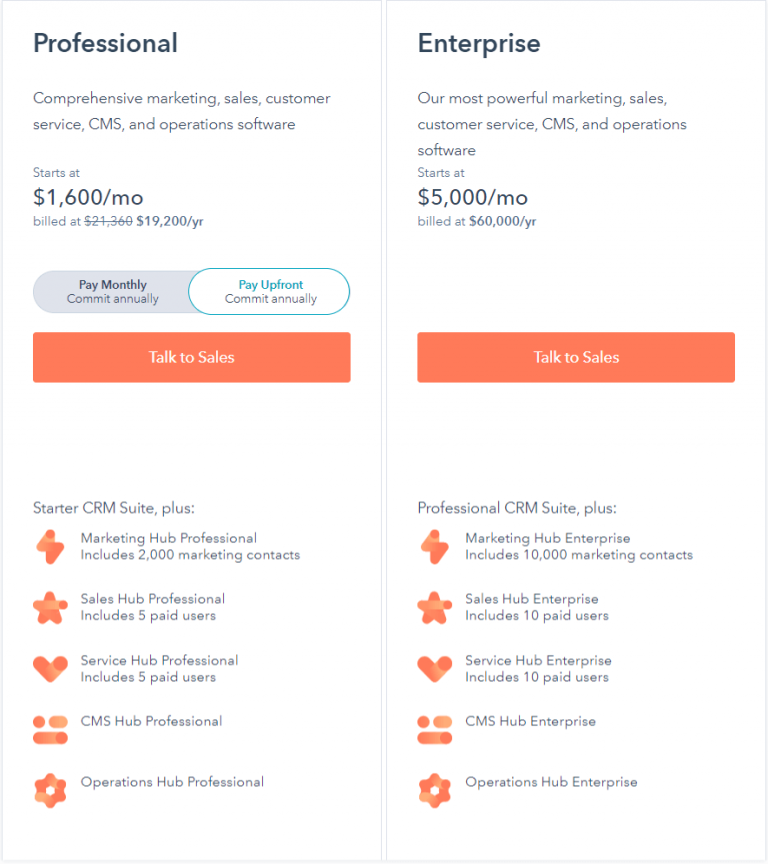
Task: Select the Professional plan heading
Action: coord(105,43)
